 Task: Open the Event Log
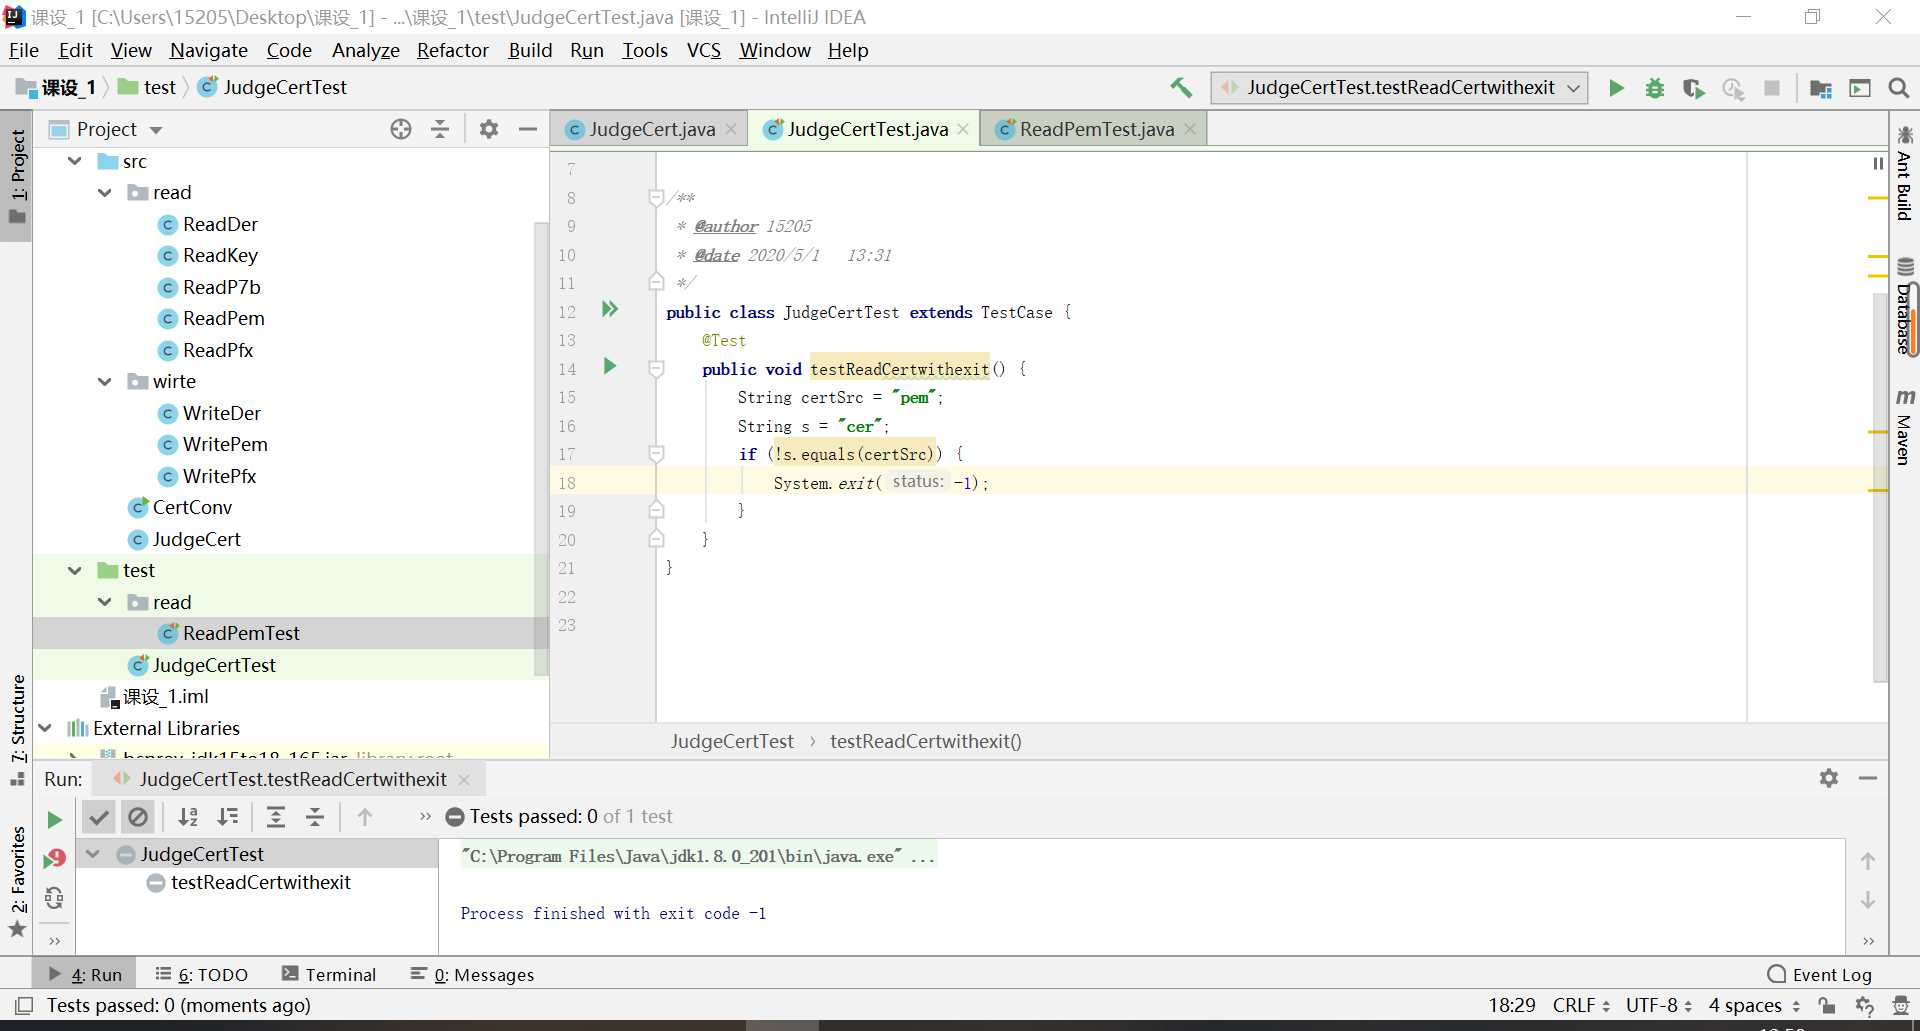pyautogui.click(x=1820, y=974)
